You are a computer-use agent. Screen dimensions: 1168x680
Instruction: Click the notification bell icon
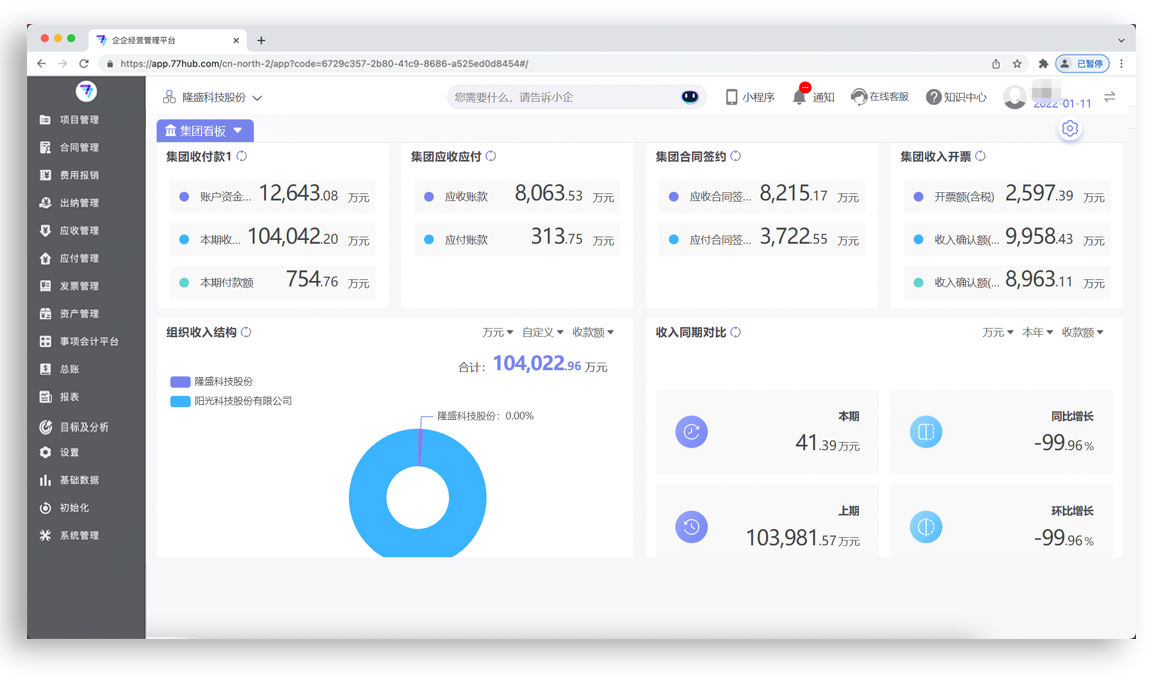(799, 97)
